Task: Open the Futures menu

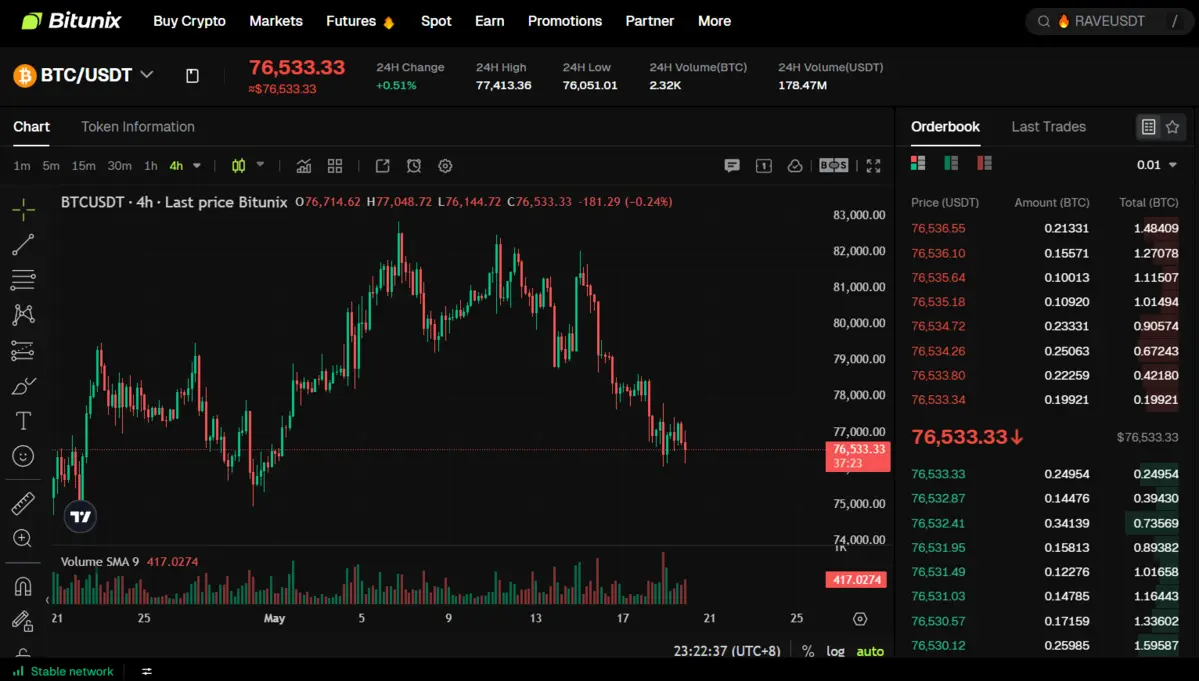Action: (360, 21)
